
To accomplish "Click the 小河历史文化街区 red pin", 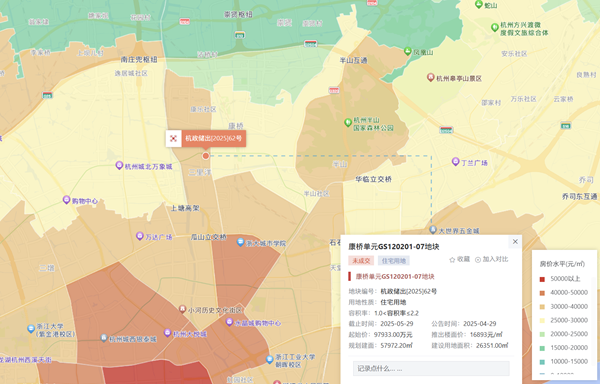I will pyautogui.click(x=183, y=309).
